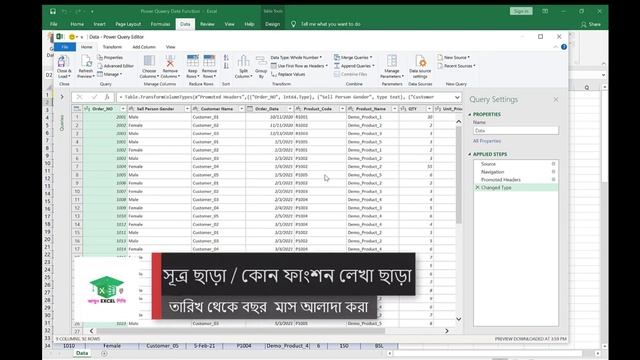Open the New Source dropdown
Image resolution: width=640 pixels, height=360 pixels.
coord(453,58)
